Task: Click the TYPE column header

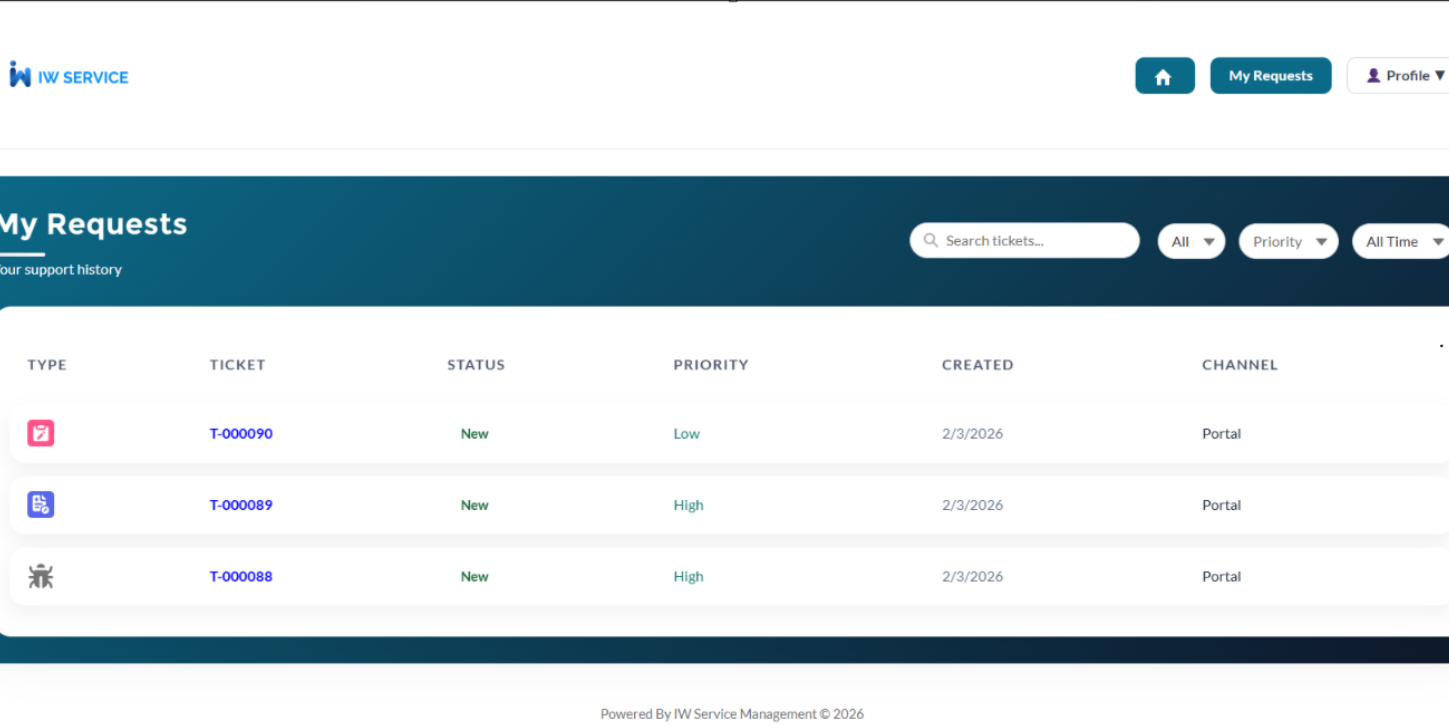Action: click(47, 365)
